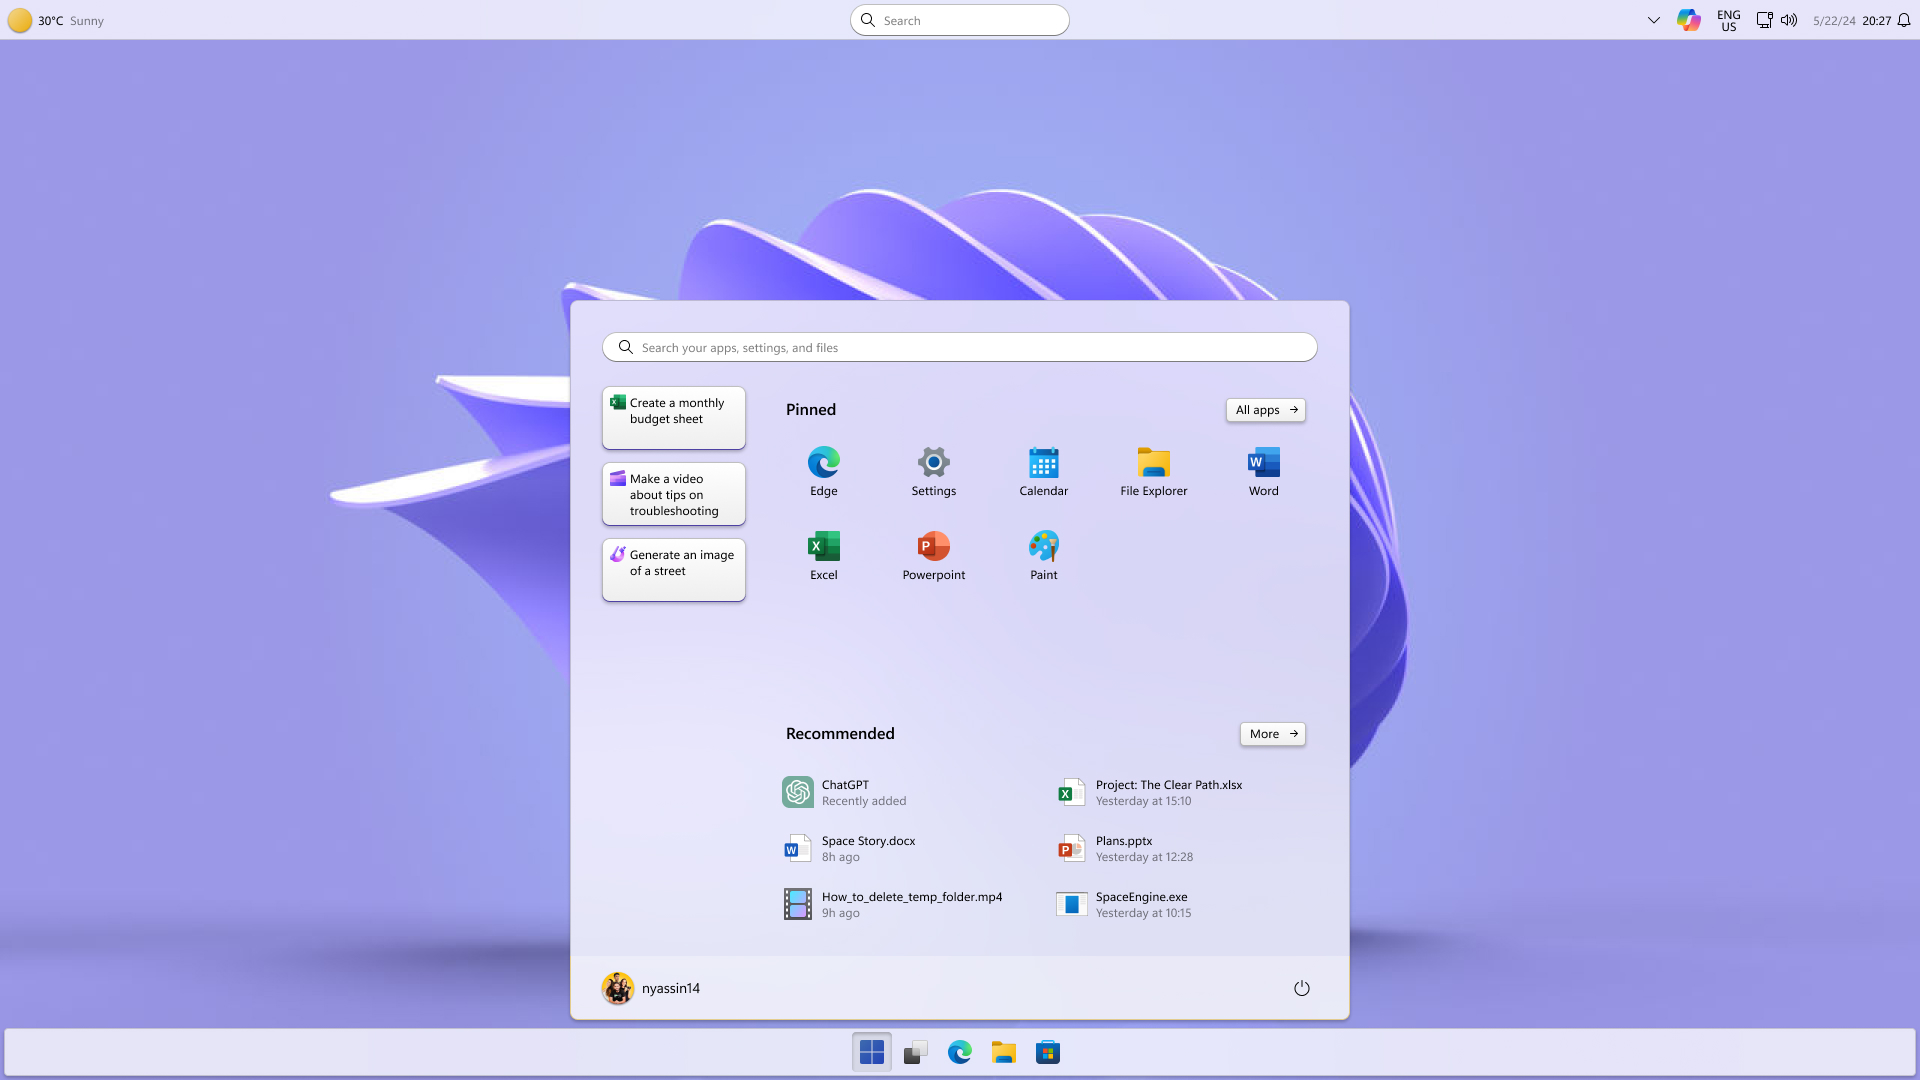Launch the Paint app icon
1920x1080 pixels.
(x=1043, y=555)
